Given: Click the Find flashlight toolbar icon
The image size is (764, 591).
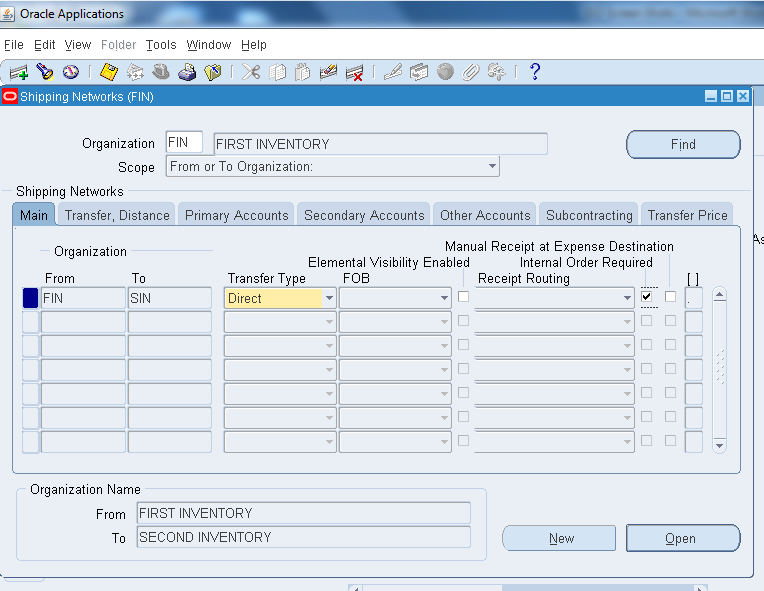Looking at the screenshot, I should (45, 72).
